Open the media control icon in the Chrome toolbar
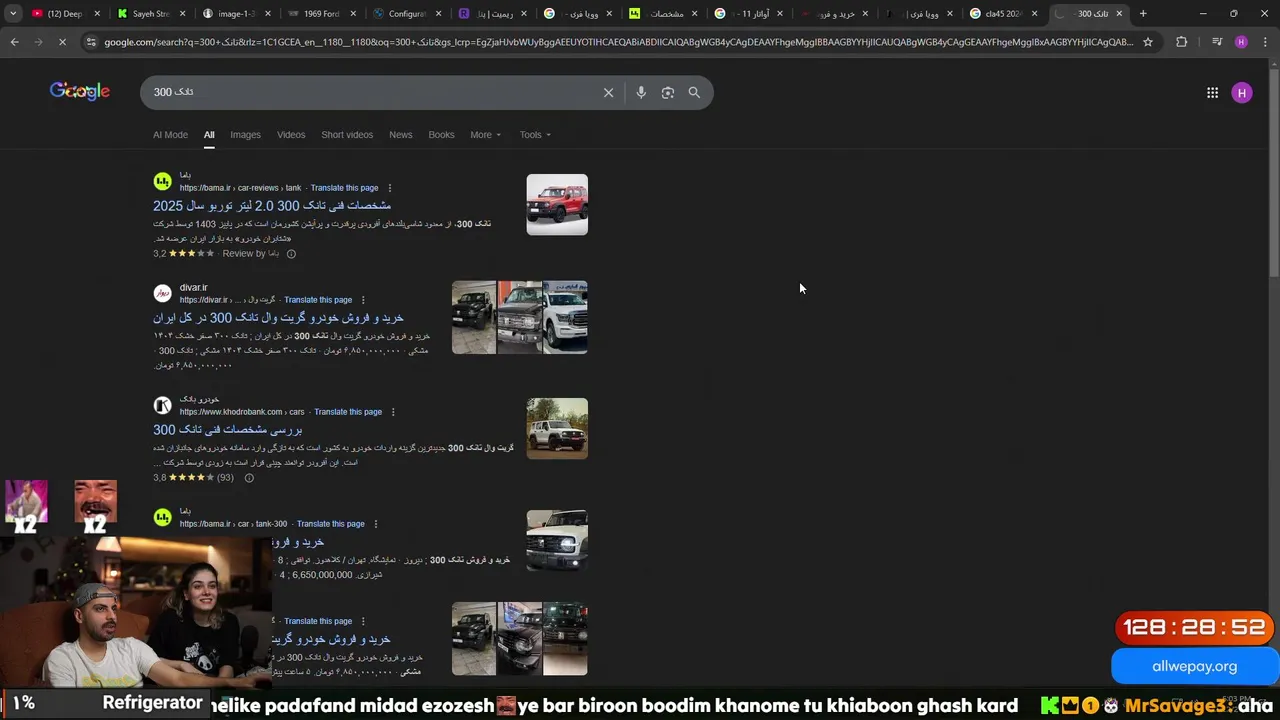This screenshot has height=720, width=1280. (1217, 42)
